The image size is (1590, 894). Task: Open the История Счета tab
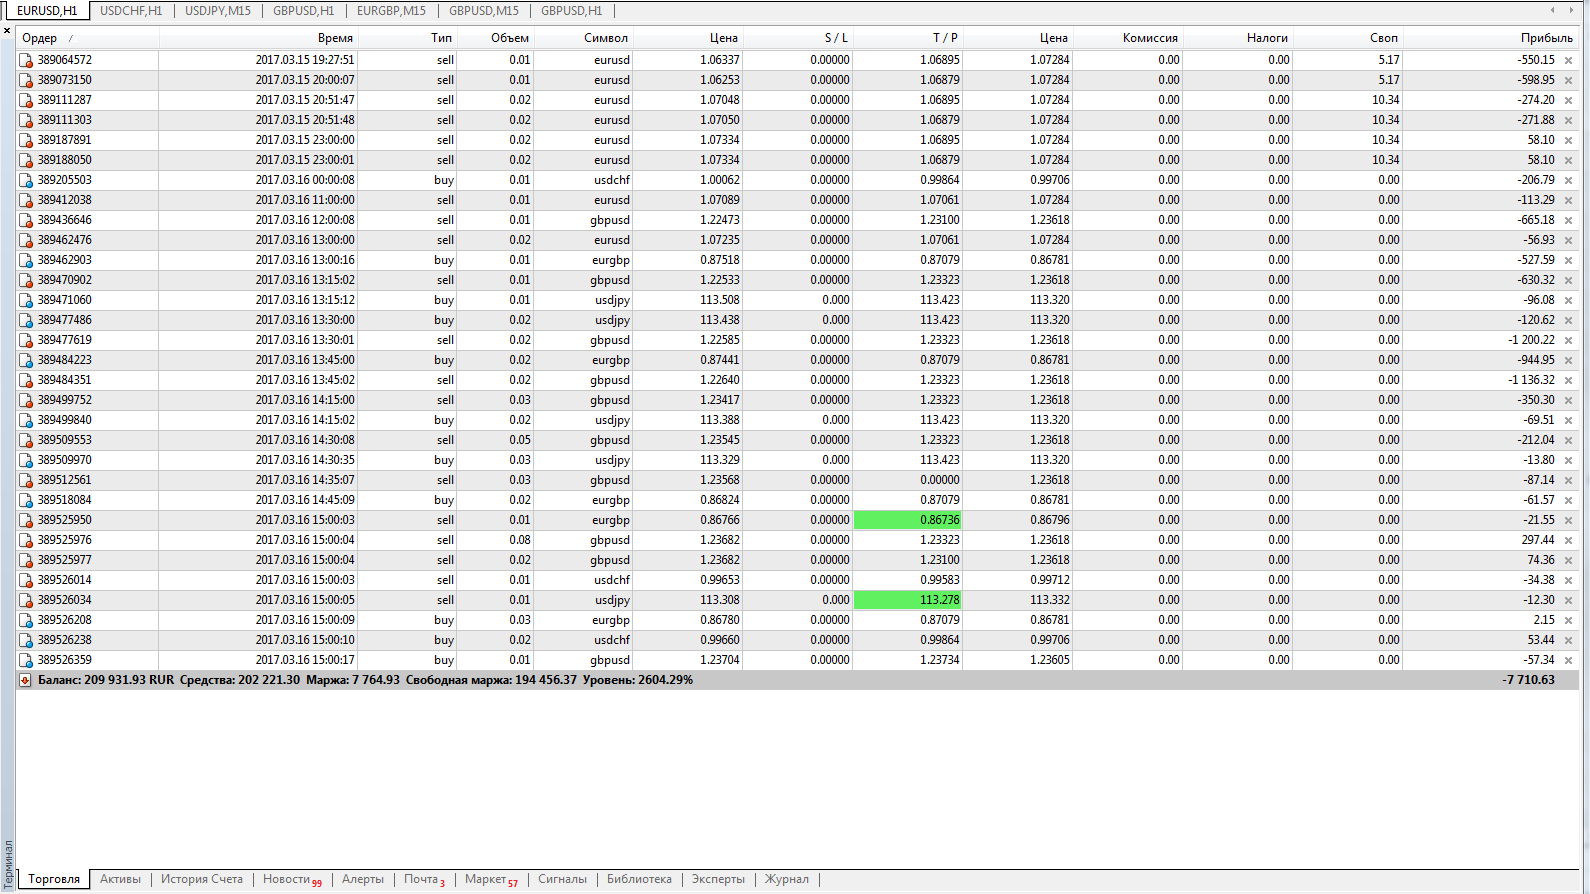click(202, 880)
